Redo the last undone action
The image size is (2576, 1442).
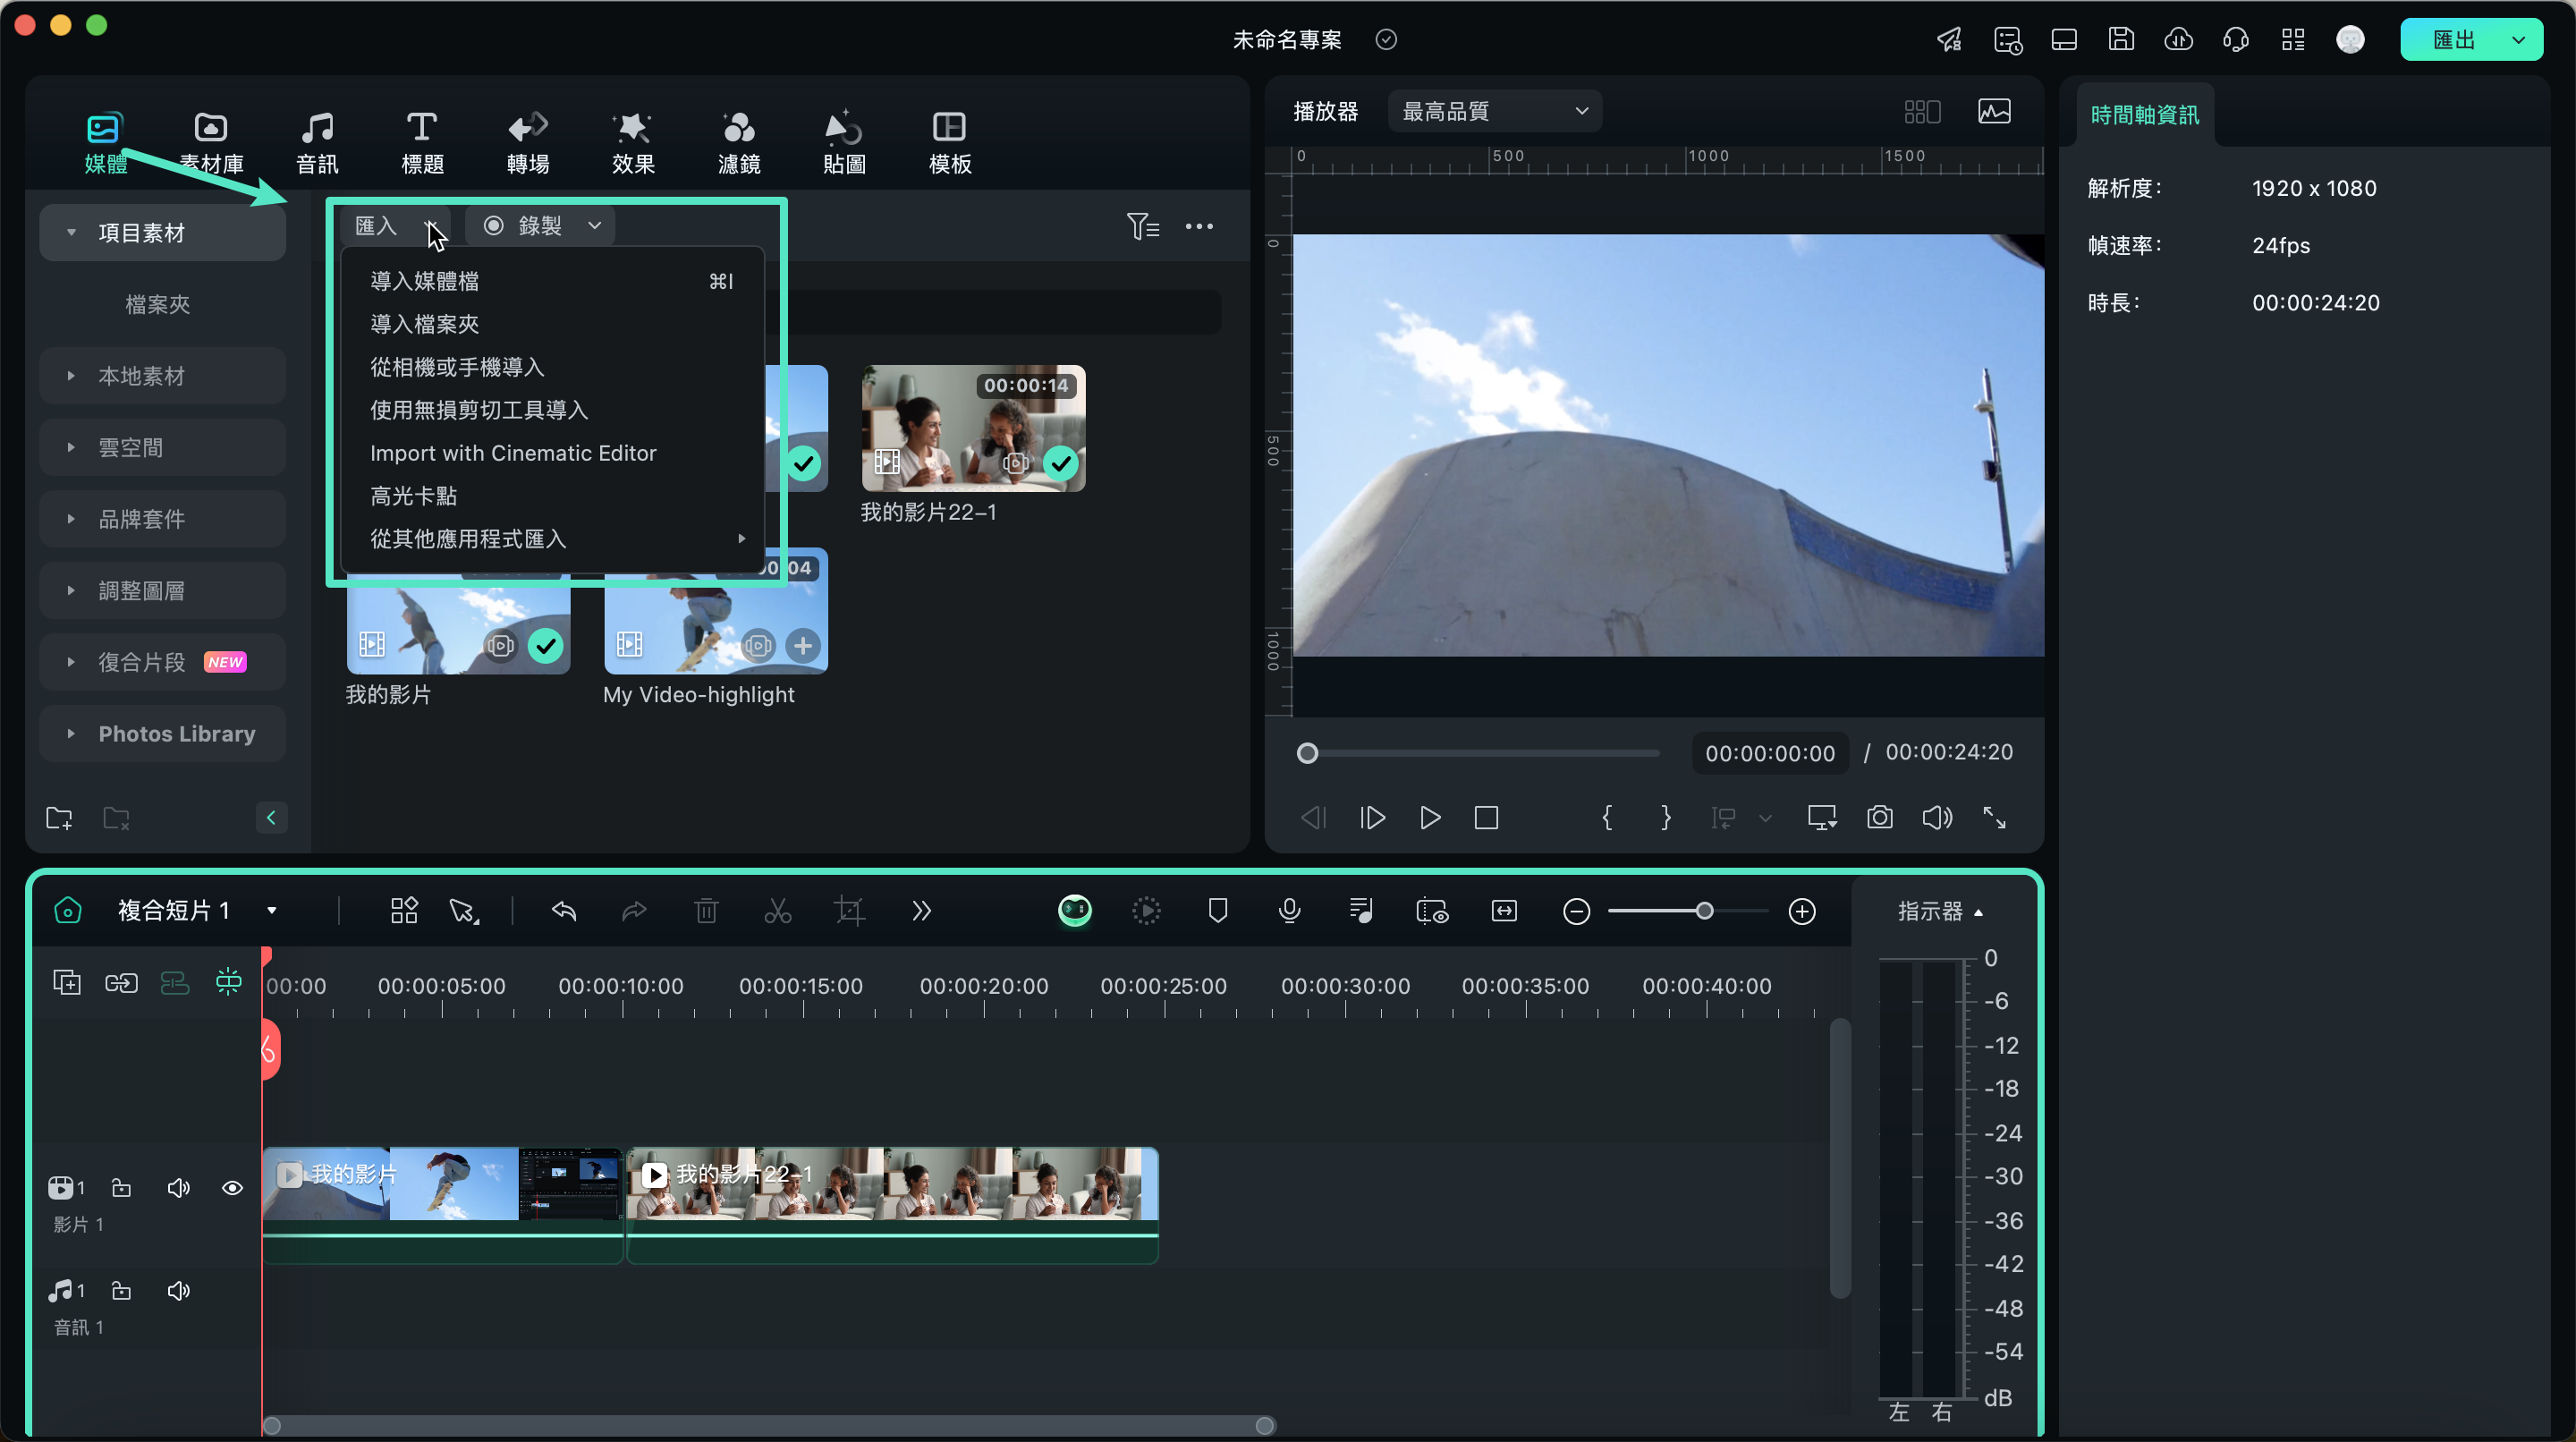634,911
